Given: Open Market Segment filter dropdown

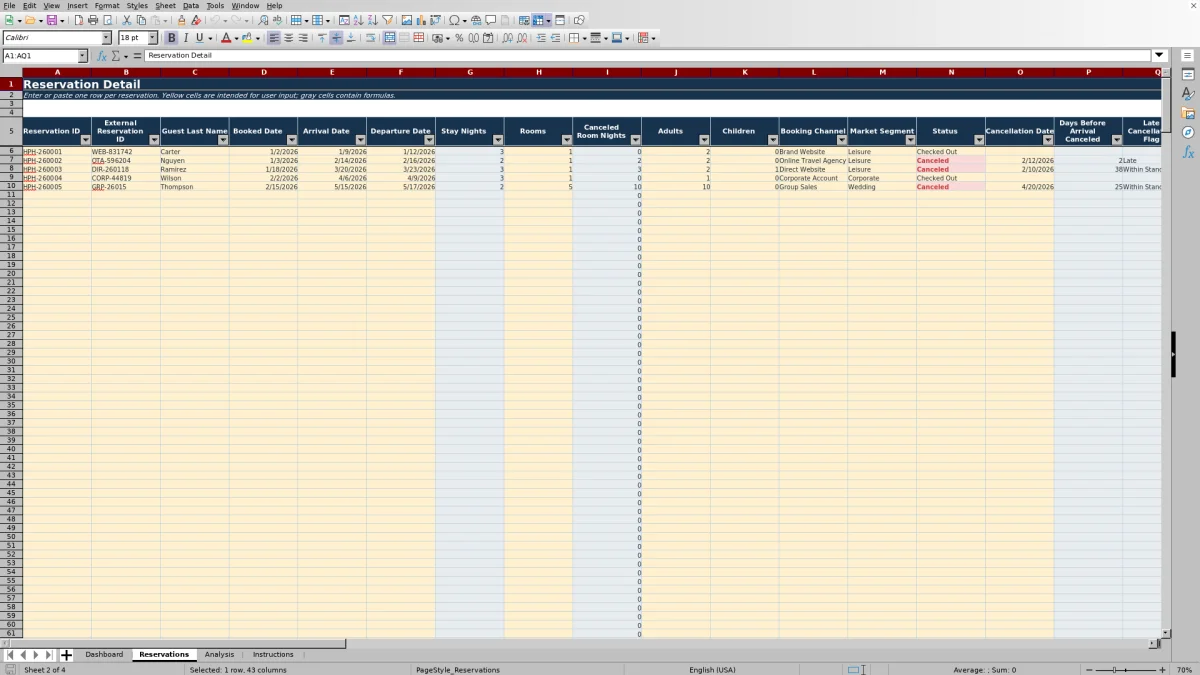Looking at the screenshot, I should tap(910, 140).
